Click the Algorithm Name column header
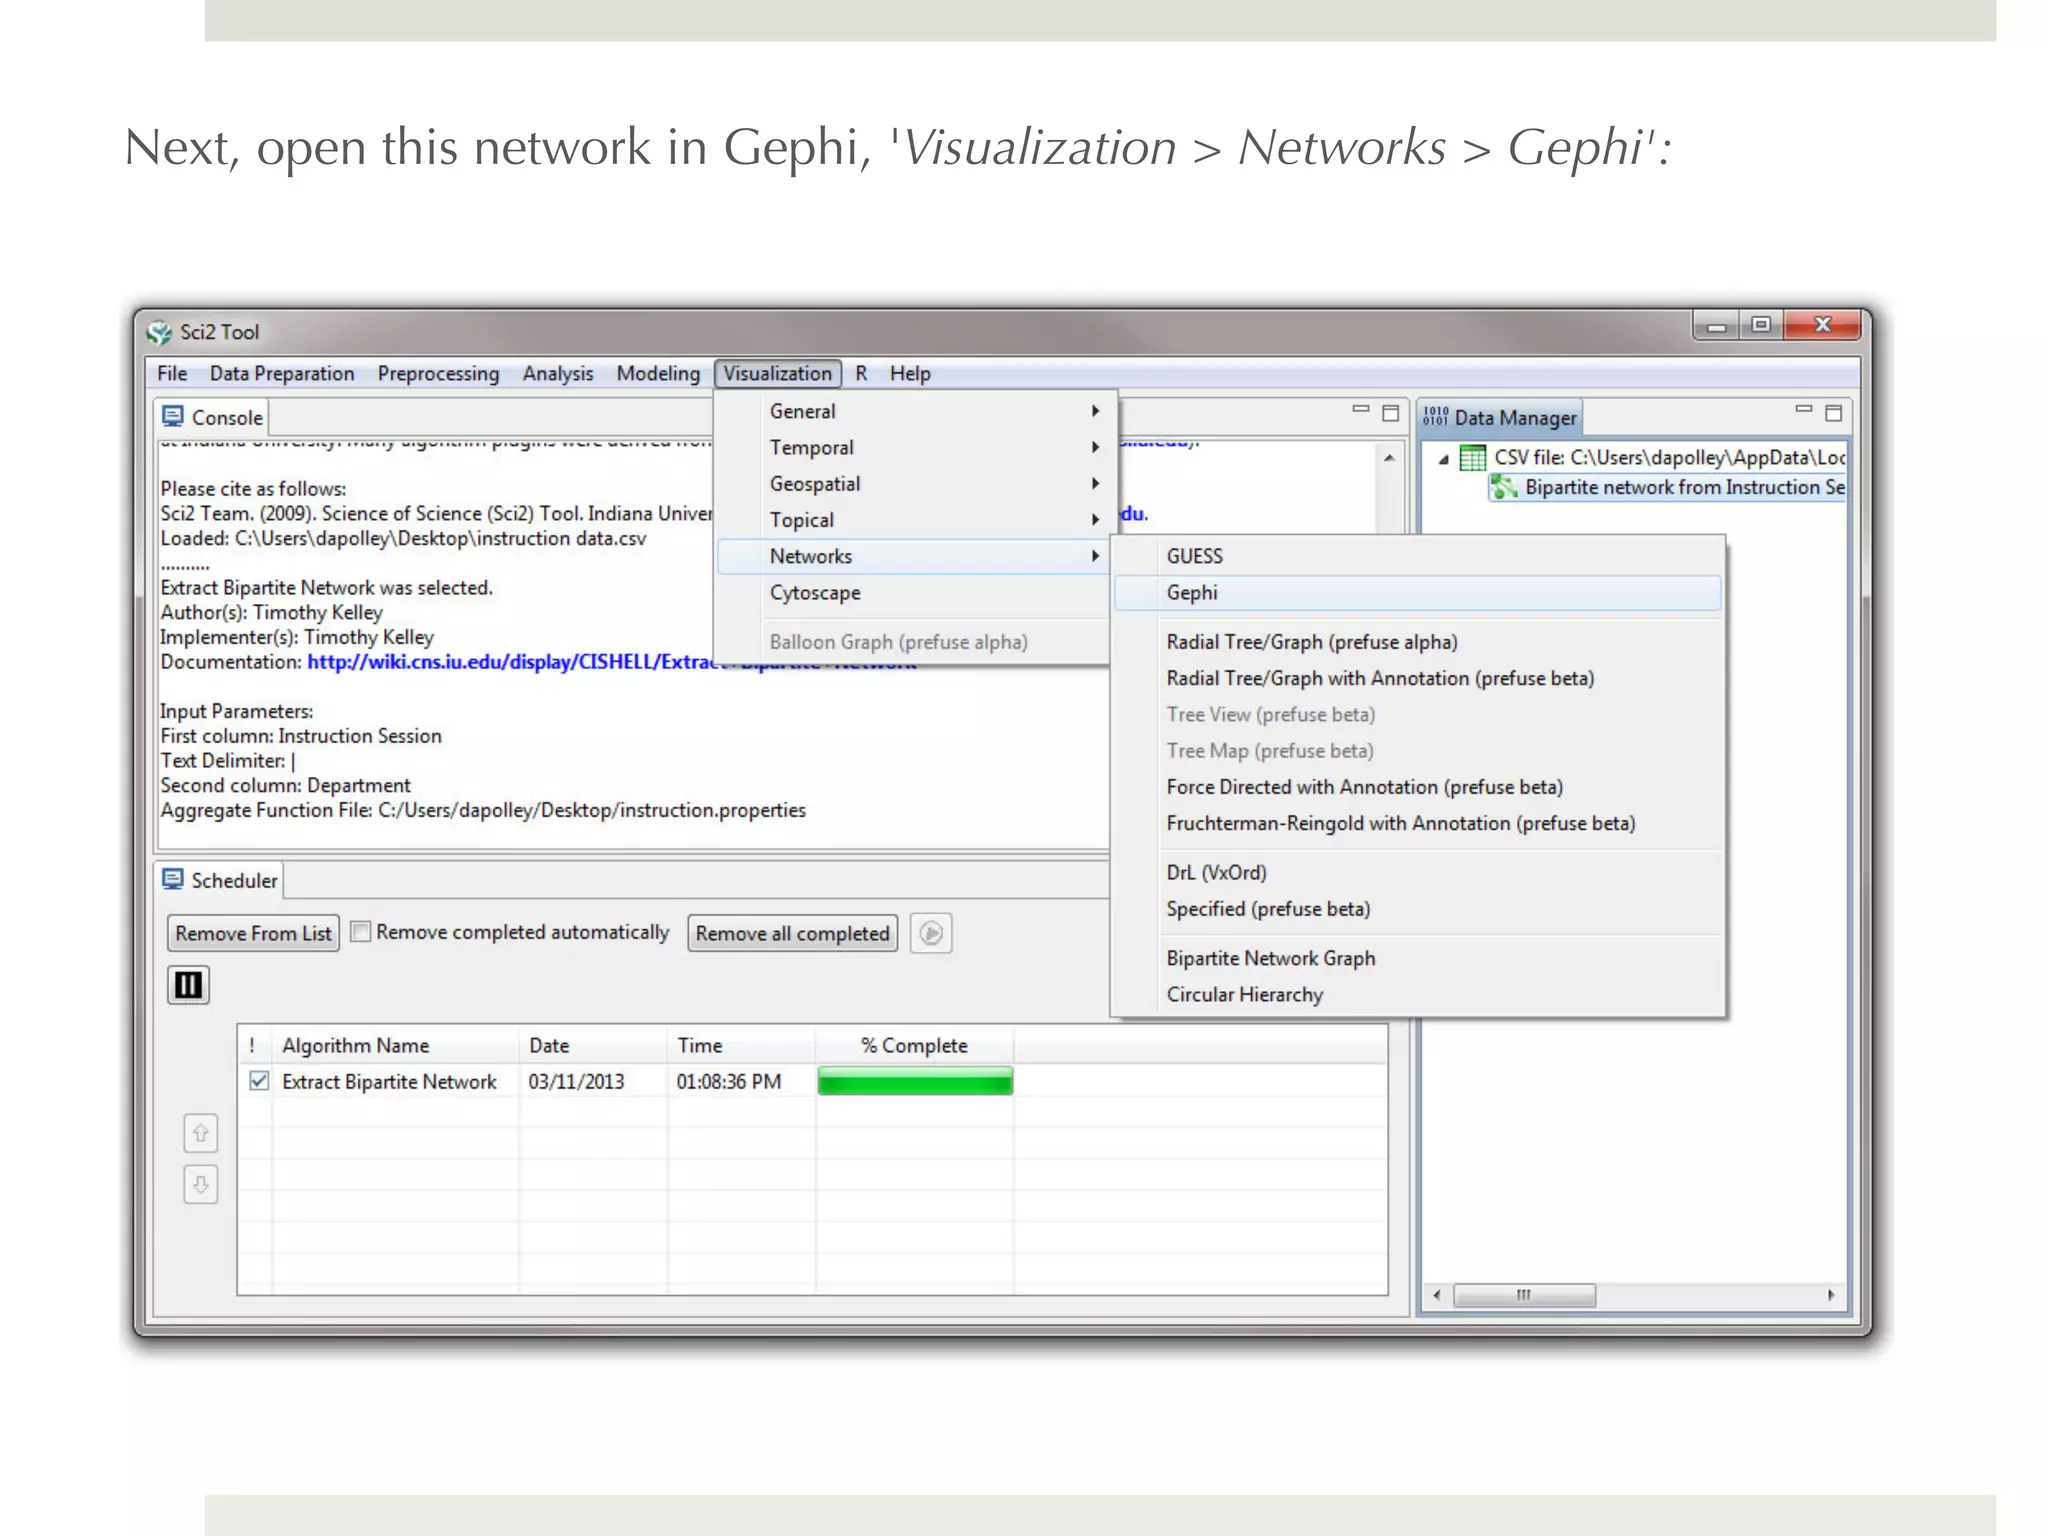This screenshot has width=2048, height=1536. [x=395, y=1045]
